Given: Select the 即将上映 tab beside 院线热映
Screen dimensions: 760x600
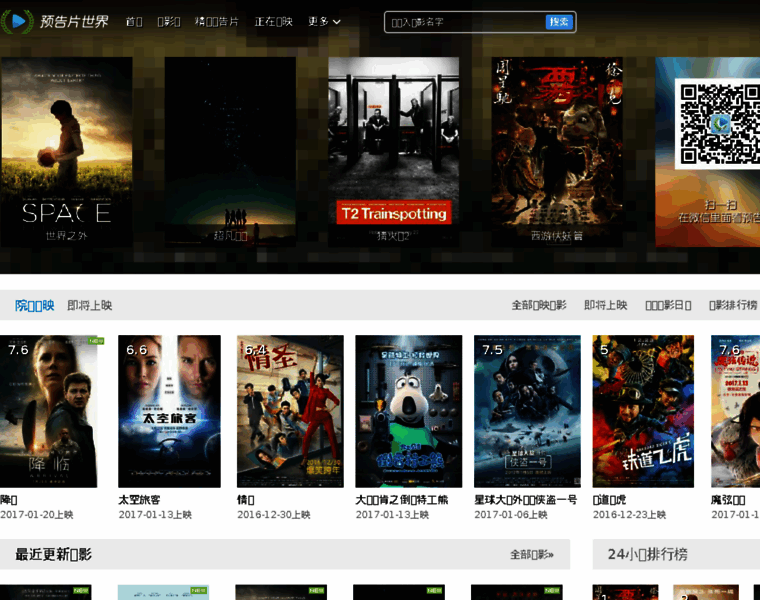Looking at the screenshot, I should click(x=90, y=305).
